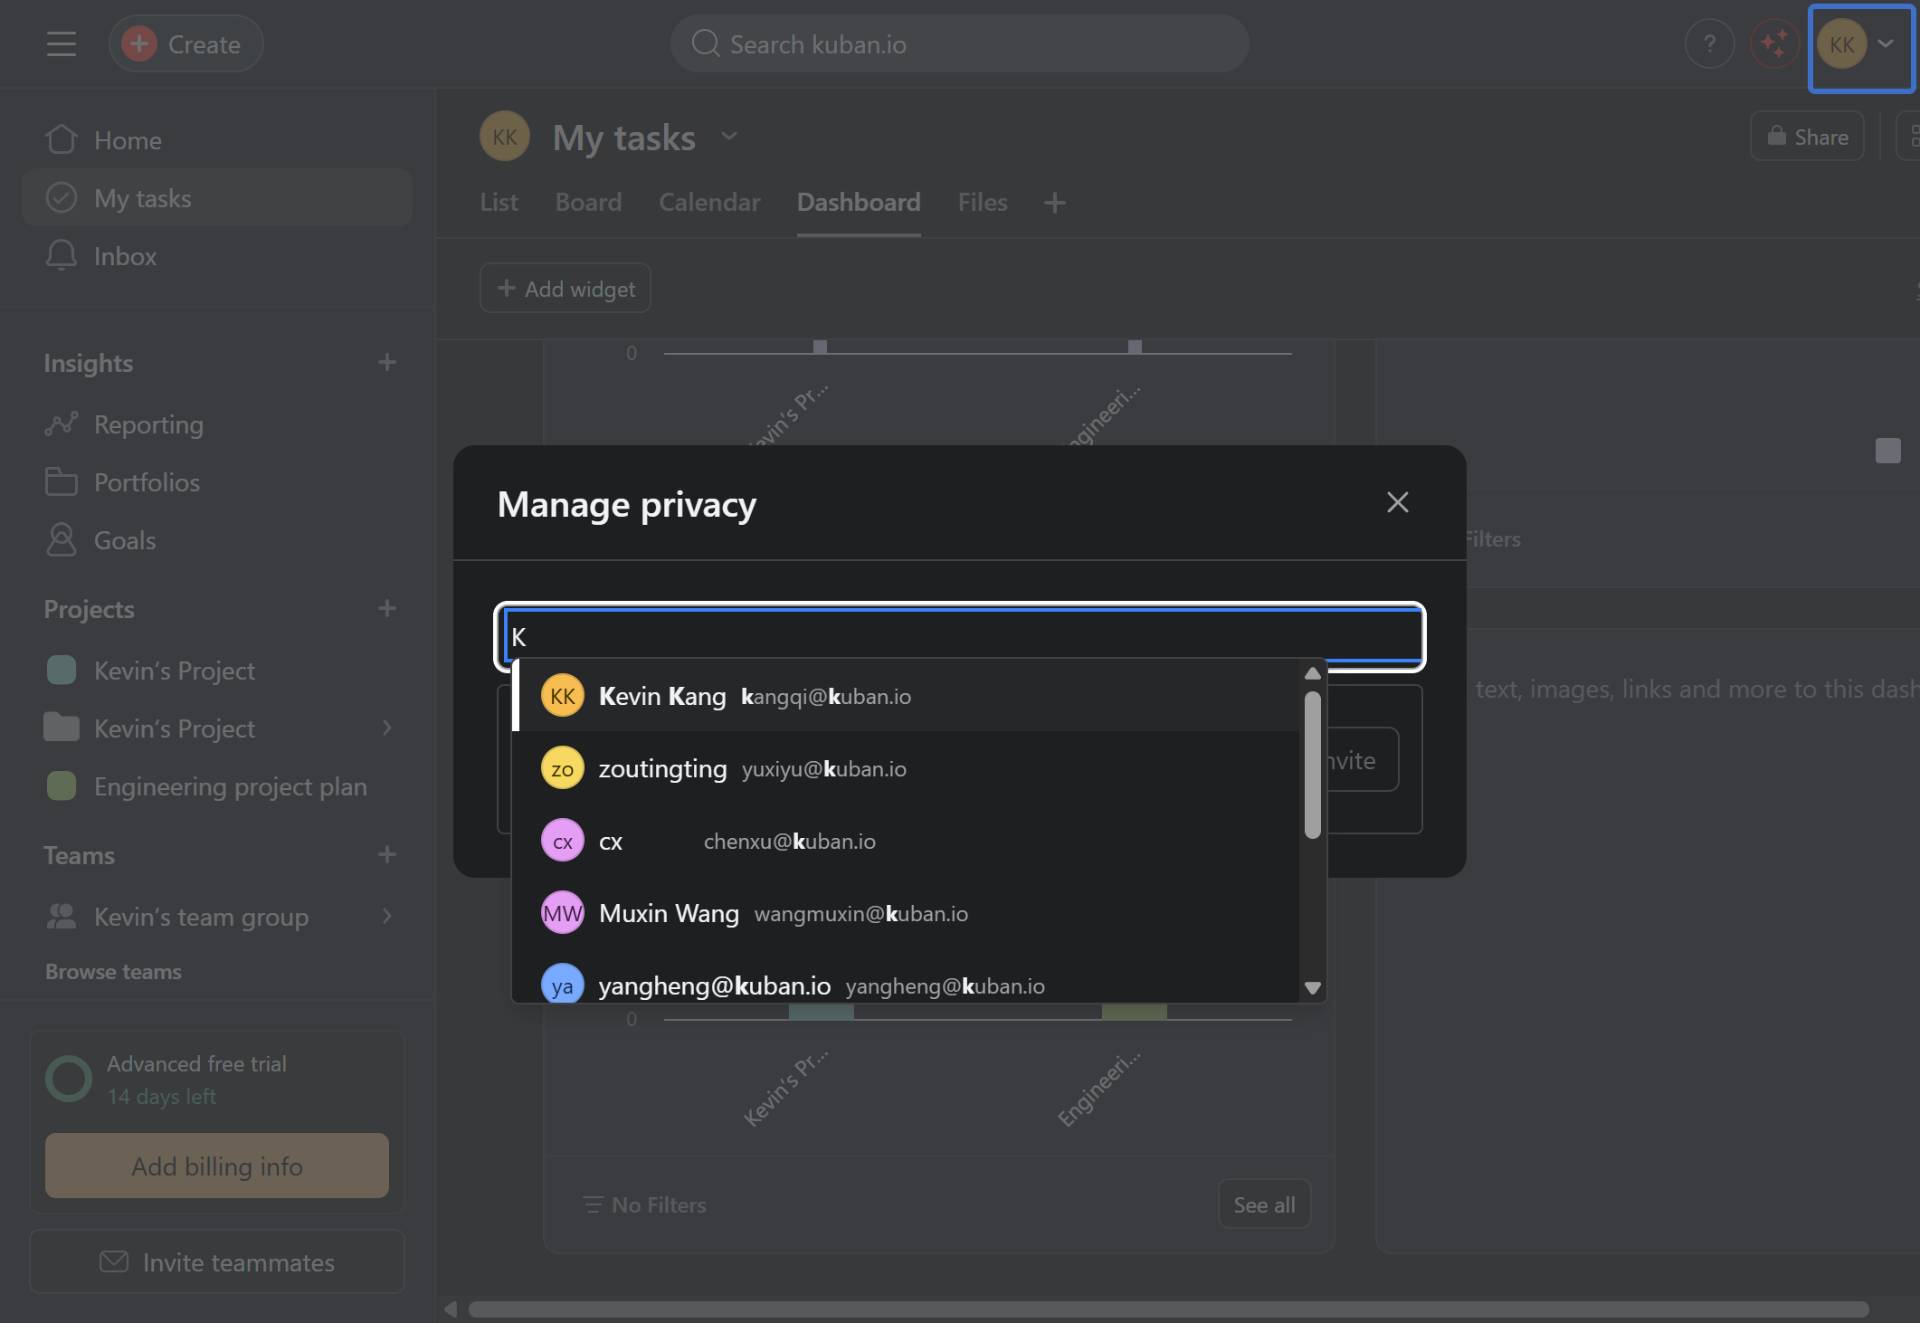This screenshot has height=1323, width=1920.
Task: Click the red plus Create button
Action: 185,44
